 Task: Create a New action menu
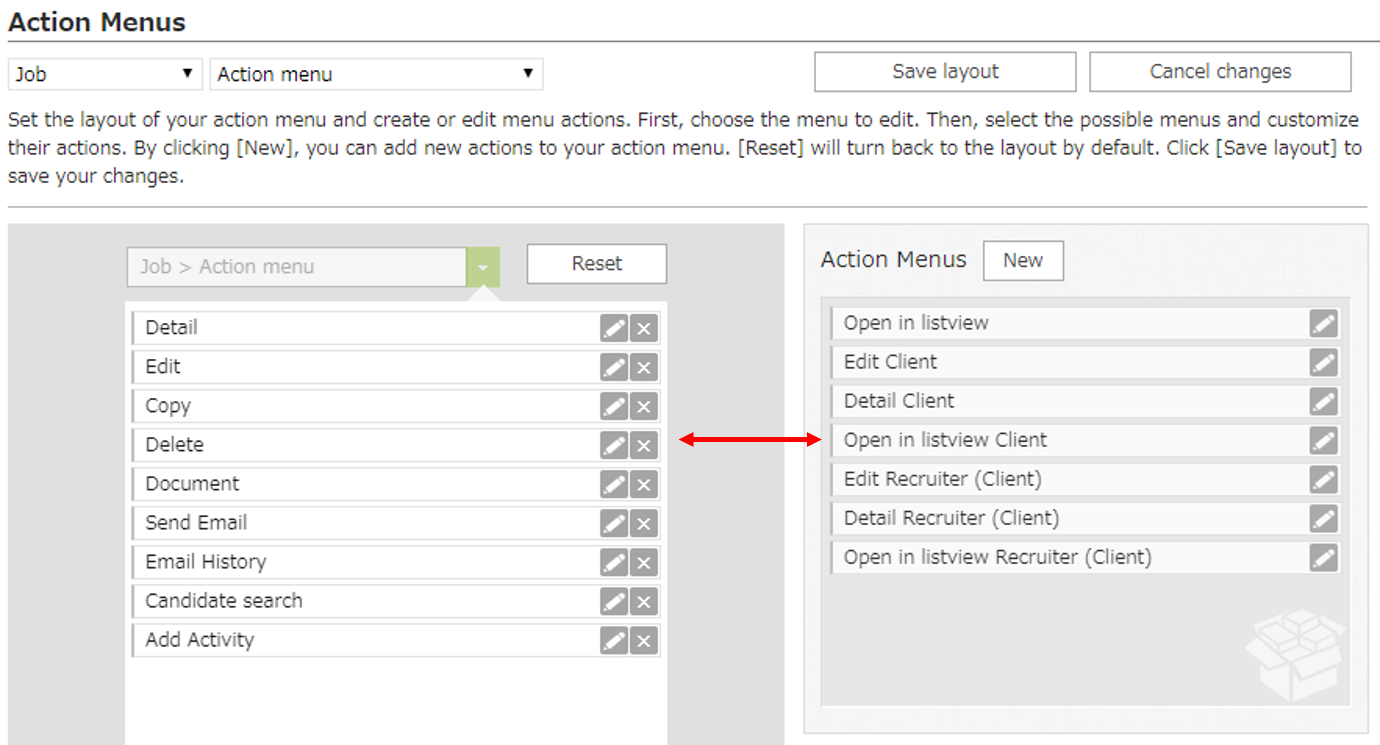(1022, 260)
